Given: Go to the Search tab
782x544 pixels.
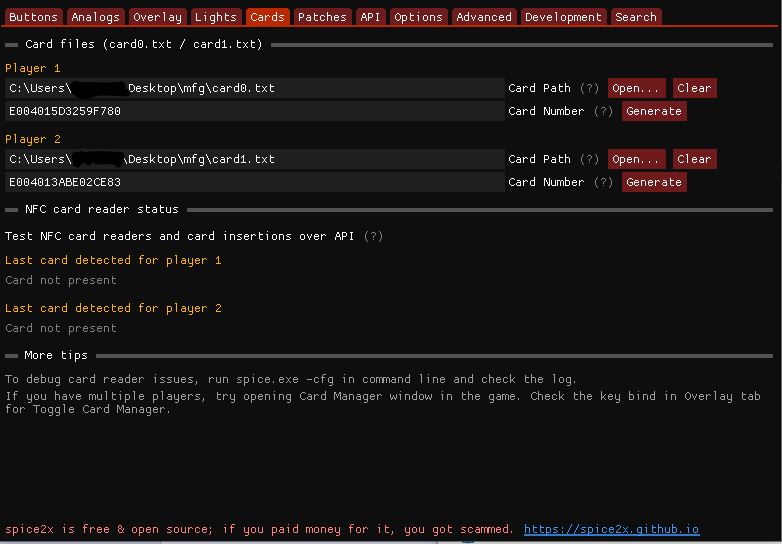Looking at the screenshot, I should click(x=636, y=17).
